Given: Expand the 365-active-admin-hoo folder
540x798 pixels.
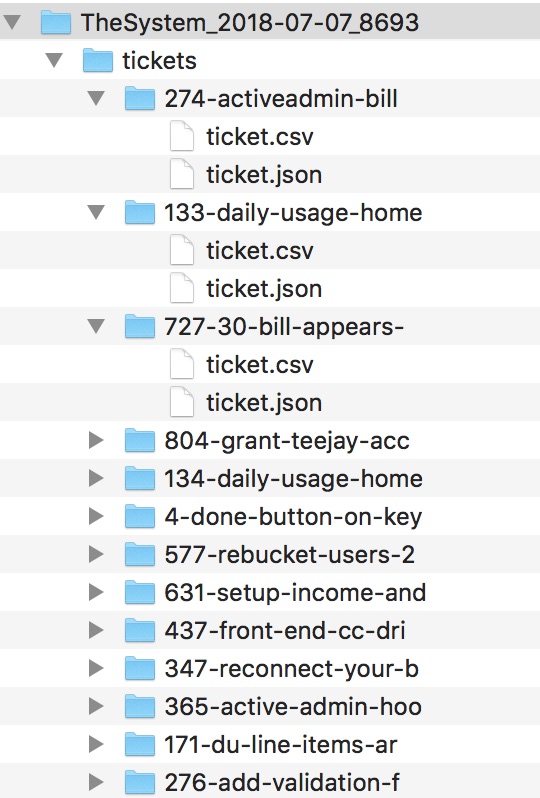Looking at the screenshot, I should (96, 706).
